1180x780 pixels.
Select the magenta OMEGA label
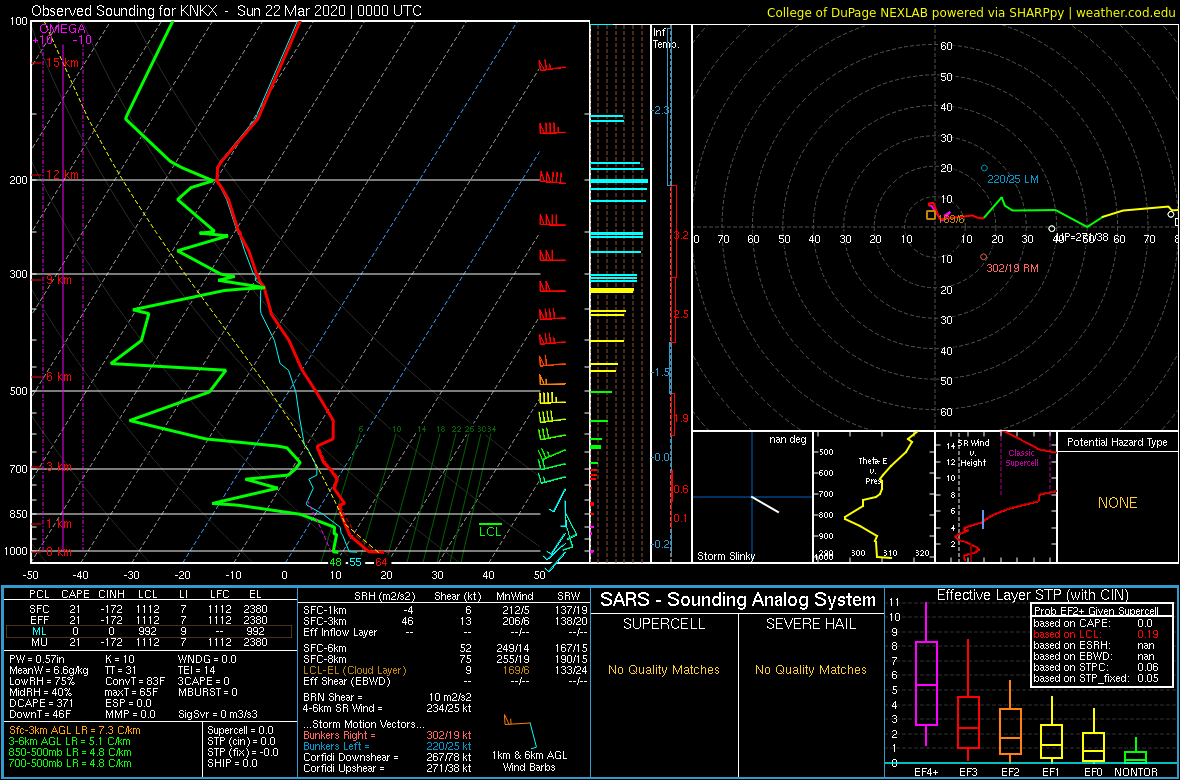click(62, 29)
